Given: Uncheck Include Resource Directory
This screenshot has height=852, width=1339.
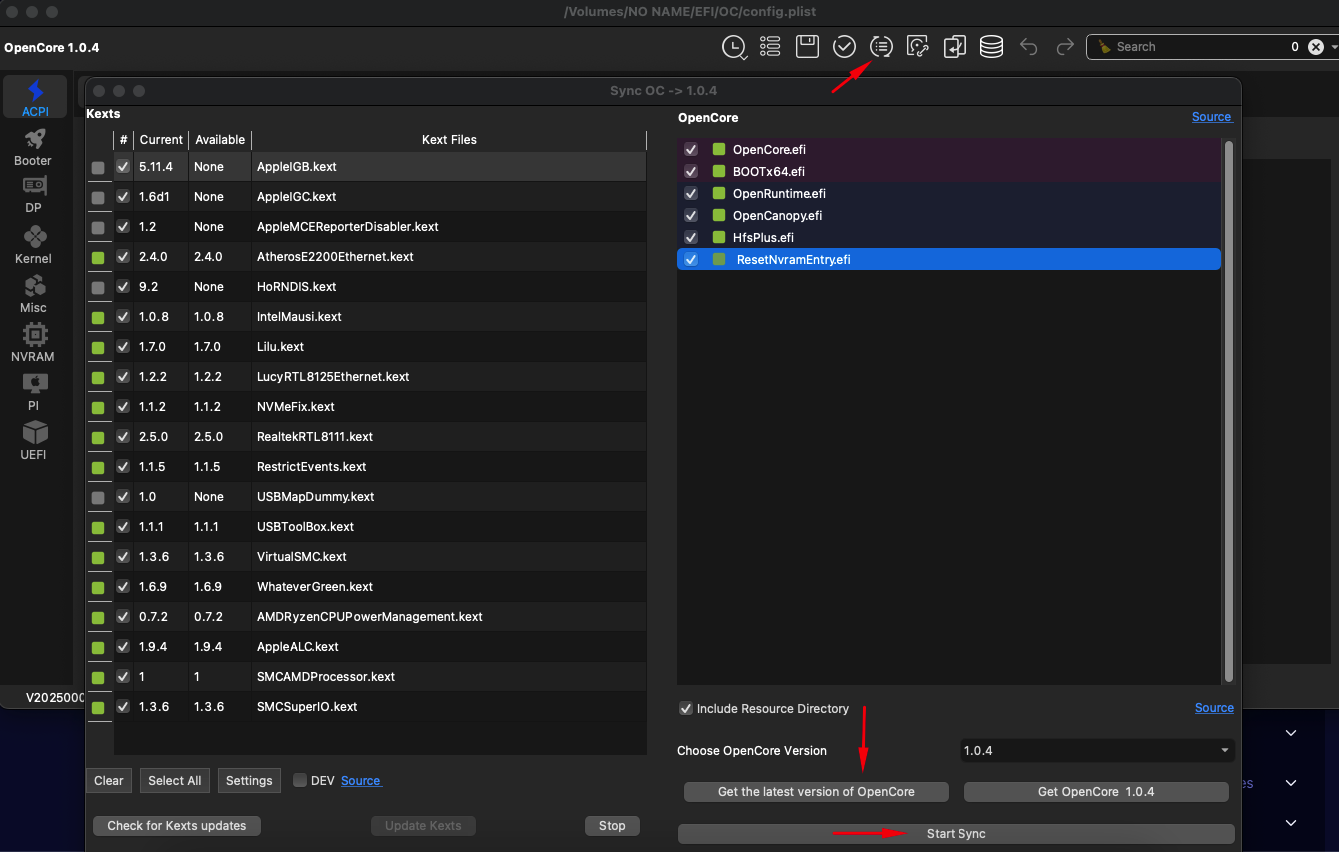Looking at the screenshot, I should click(x=686, y=709).
